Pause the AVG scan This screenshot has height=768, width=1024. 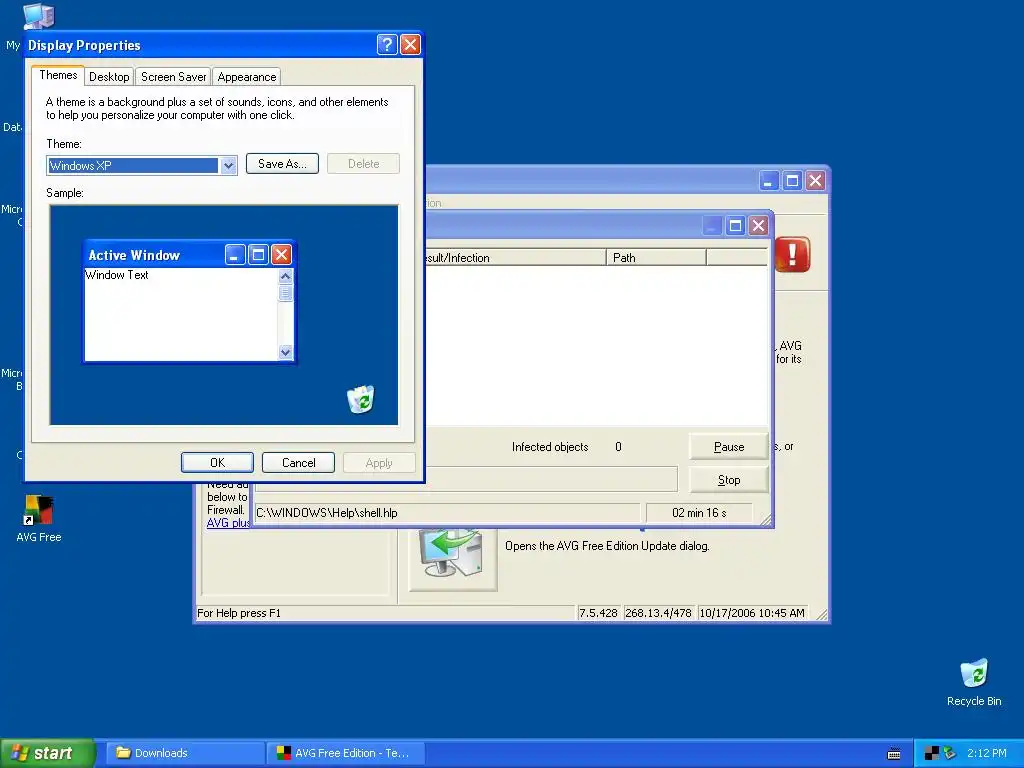pos(729,447)
